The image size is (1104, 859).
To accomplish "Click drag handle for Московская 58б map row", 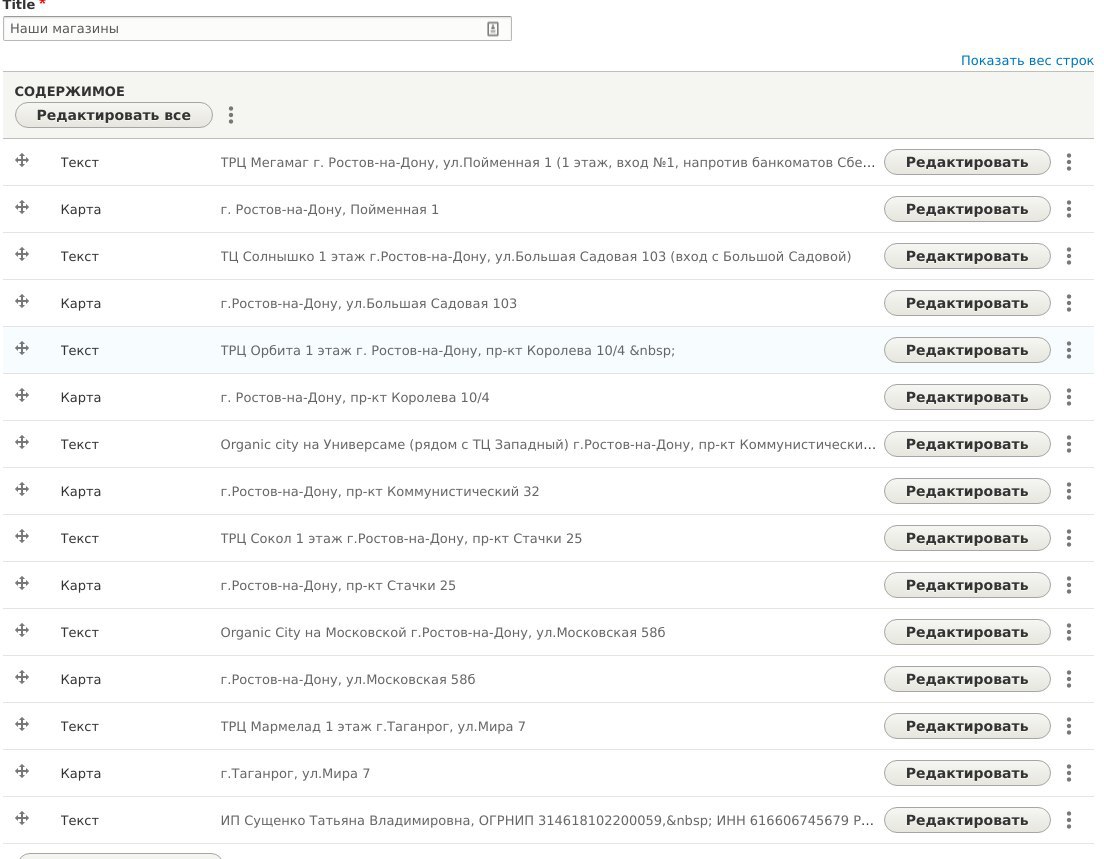I will [x=22, y=677].
